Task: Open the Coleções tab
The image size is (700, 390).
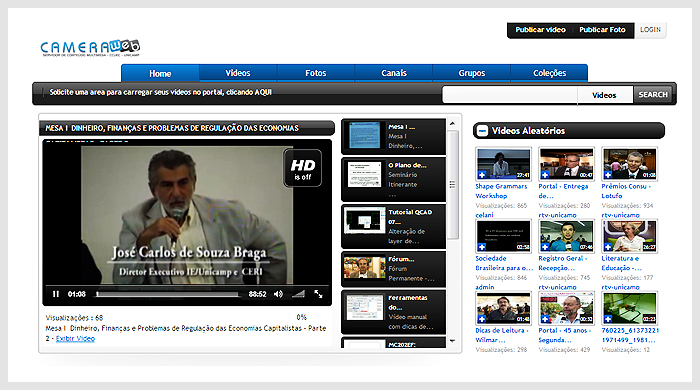Action: coord(549,73)
